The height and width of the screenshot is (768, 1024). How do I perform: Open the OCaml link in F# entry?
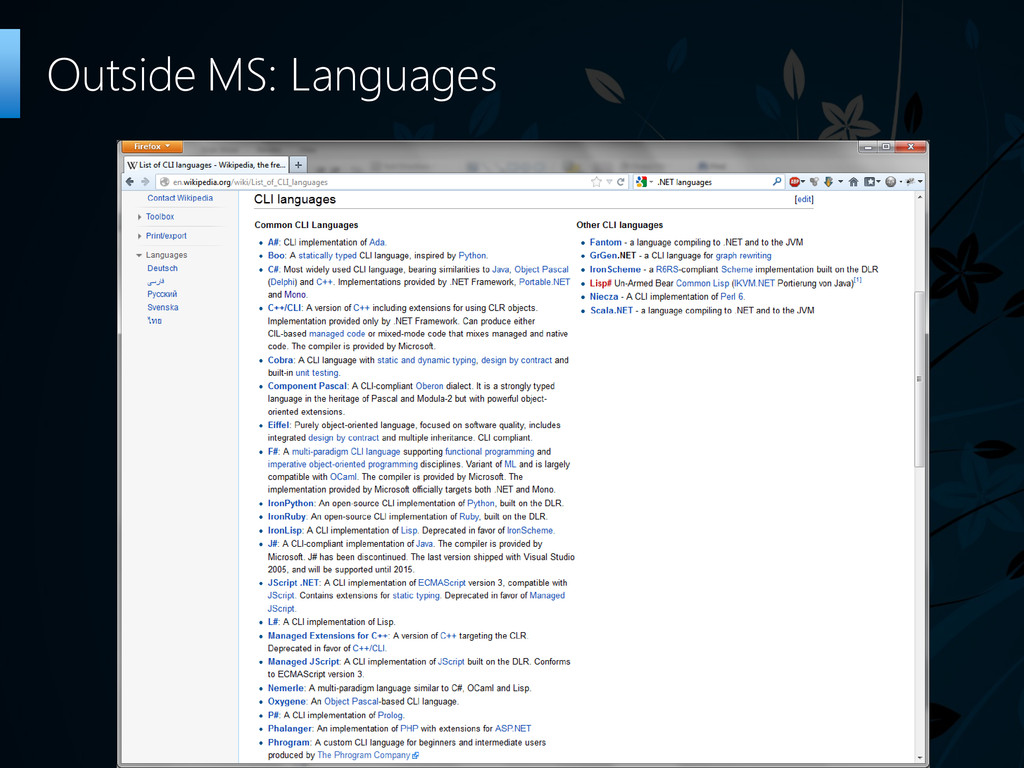tap(344, 477)
